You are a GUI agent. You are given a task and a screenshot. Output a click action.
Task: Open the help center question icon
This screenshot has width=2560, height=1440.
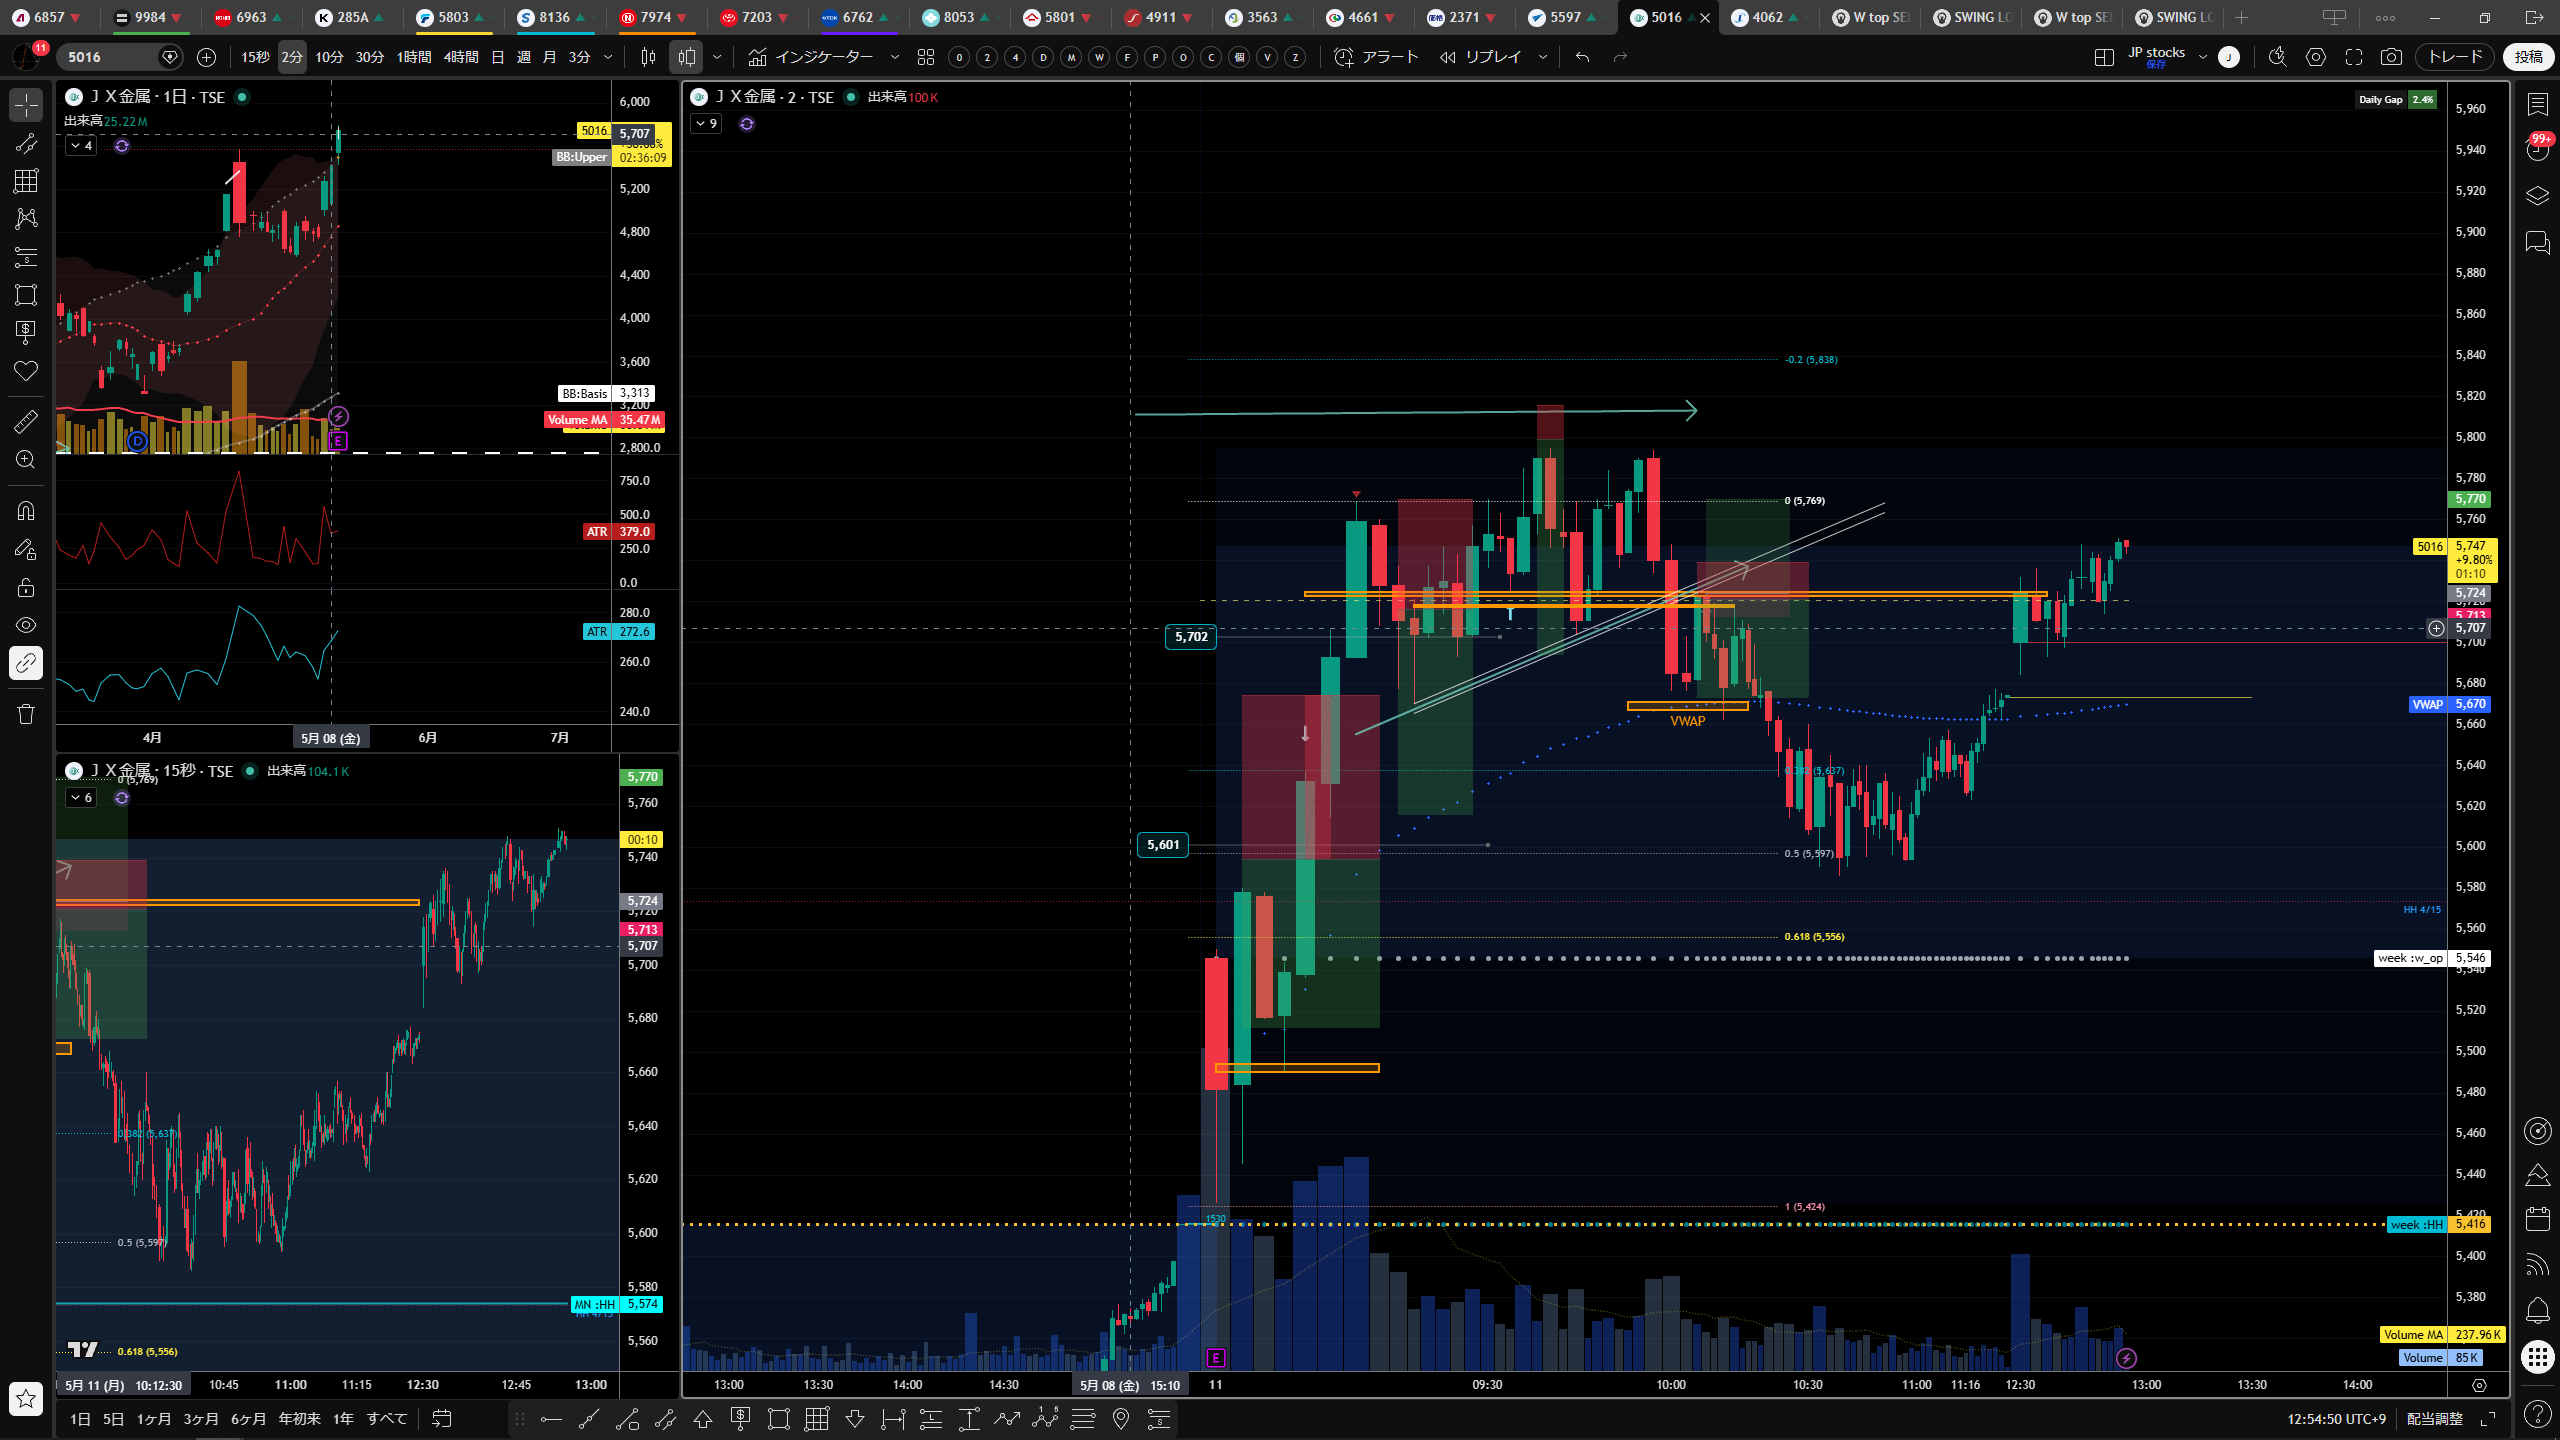click(x=2538, y=1413)
